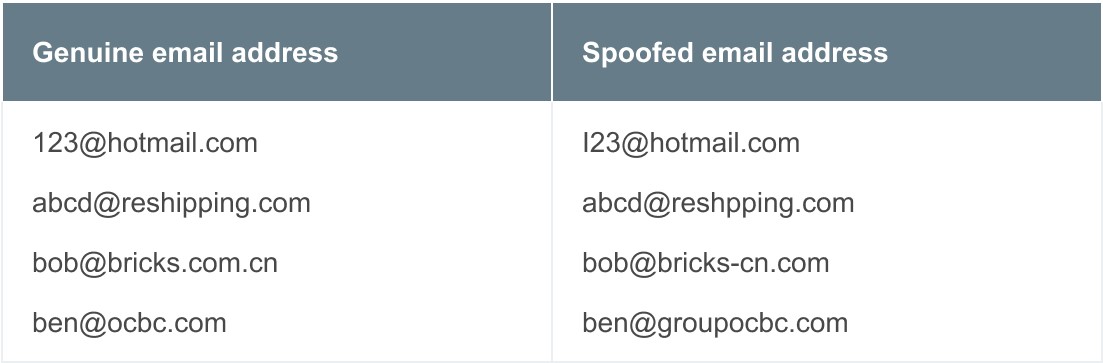Select bob@bricks.com.cn cell
The height and width of the screenshot is (363, 1103).
click(x=155, y=263)
